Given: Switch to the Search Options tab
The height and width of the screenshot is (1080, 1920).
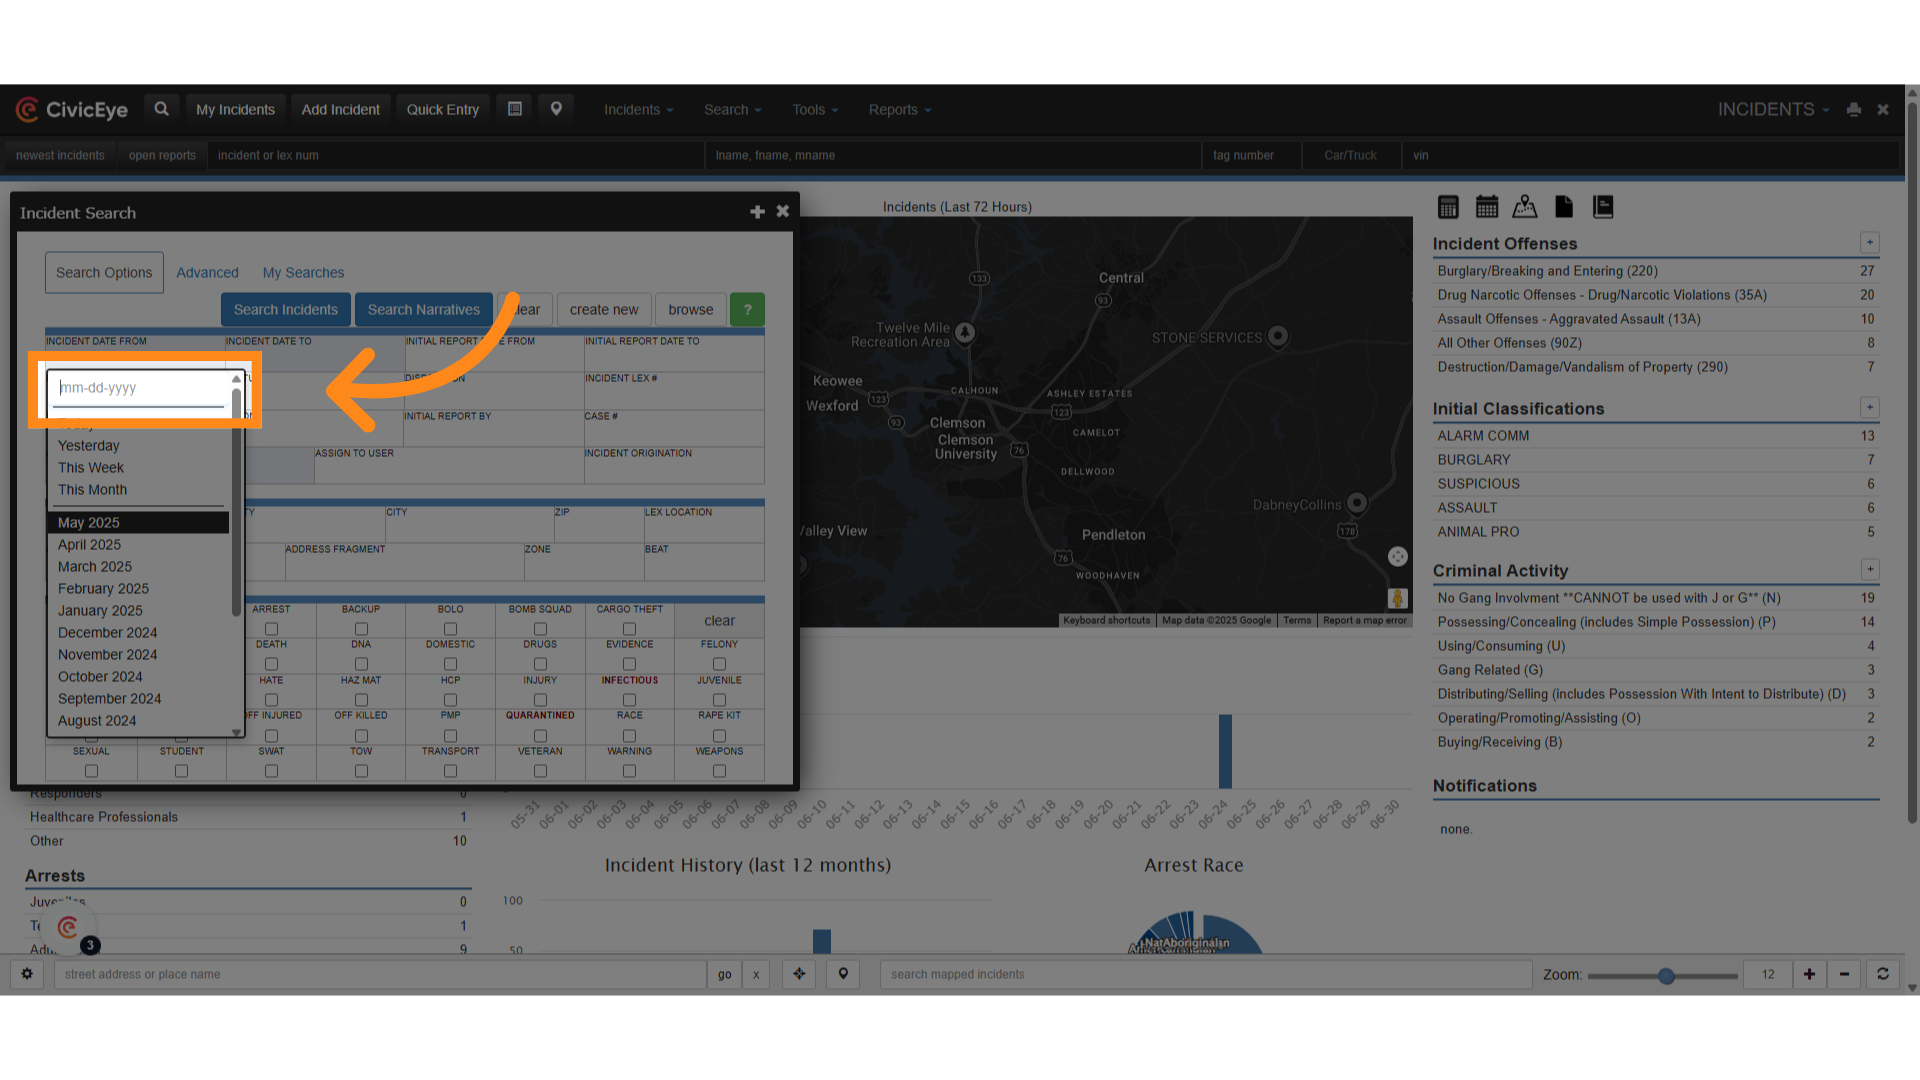Looking at the screenshot, I should pos(104,273).
